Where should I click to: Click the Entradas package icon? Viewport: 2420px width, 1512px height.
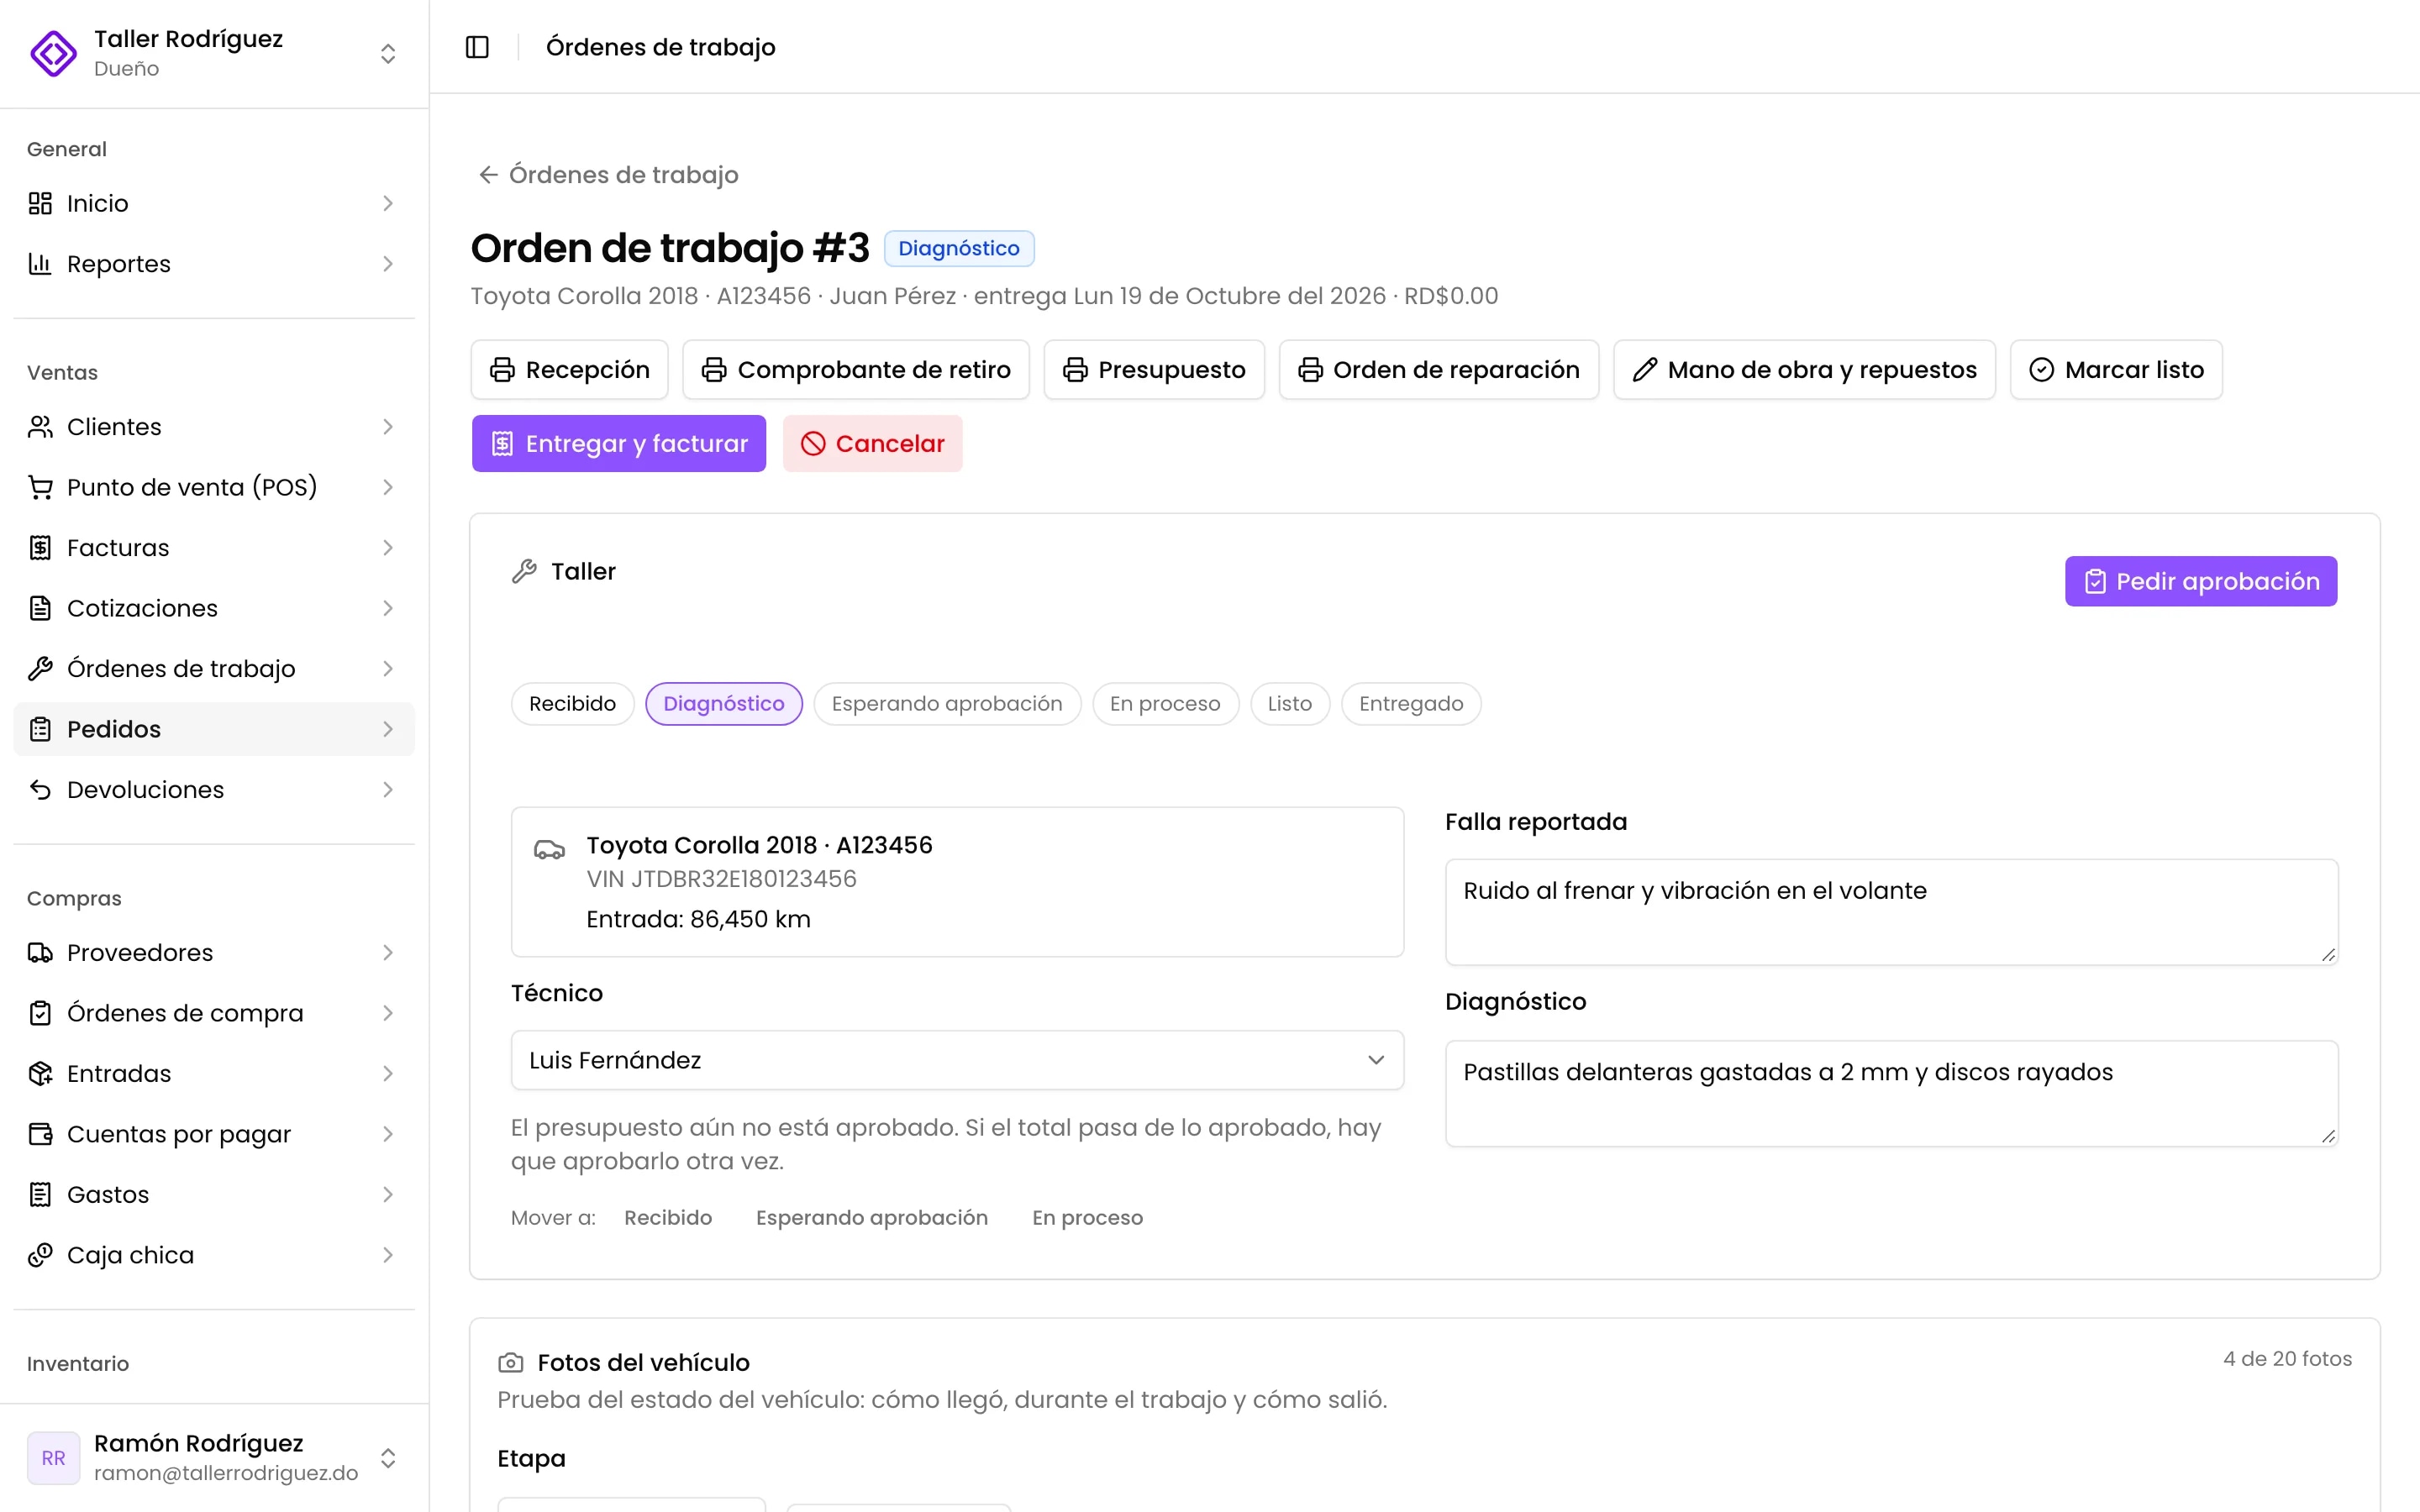click(x=40, y=1074)
